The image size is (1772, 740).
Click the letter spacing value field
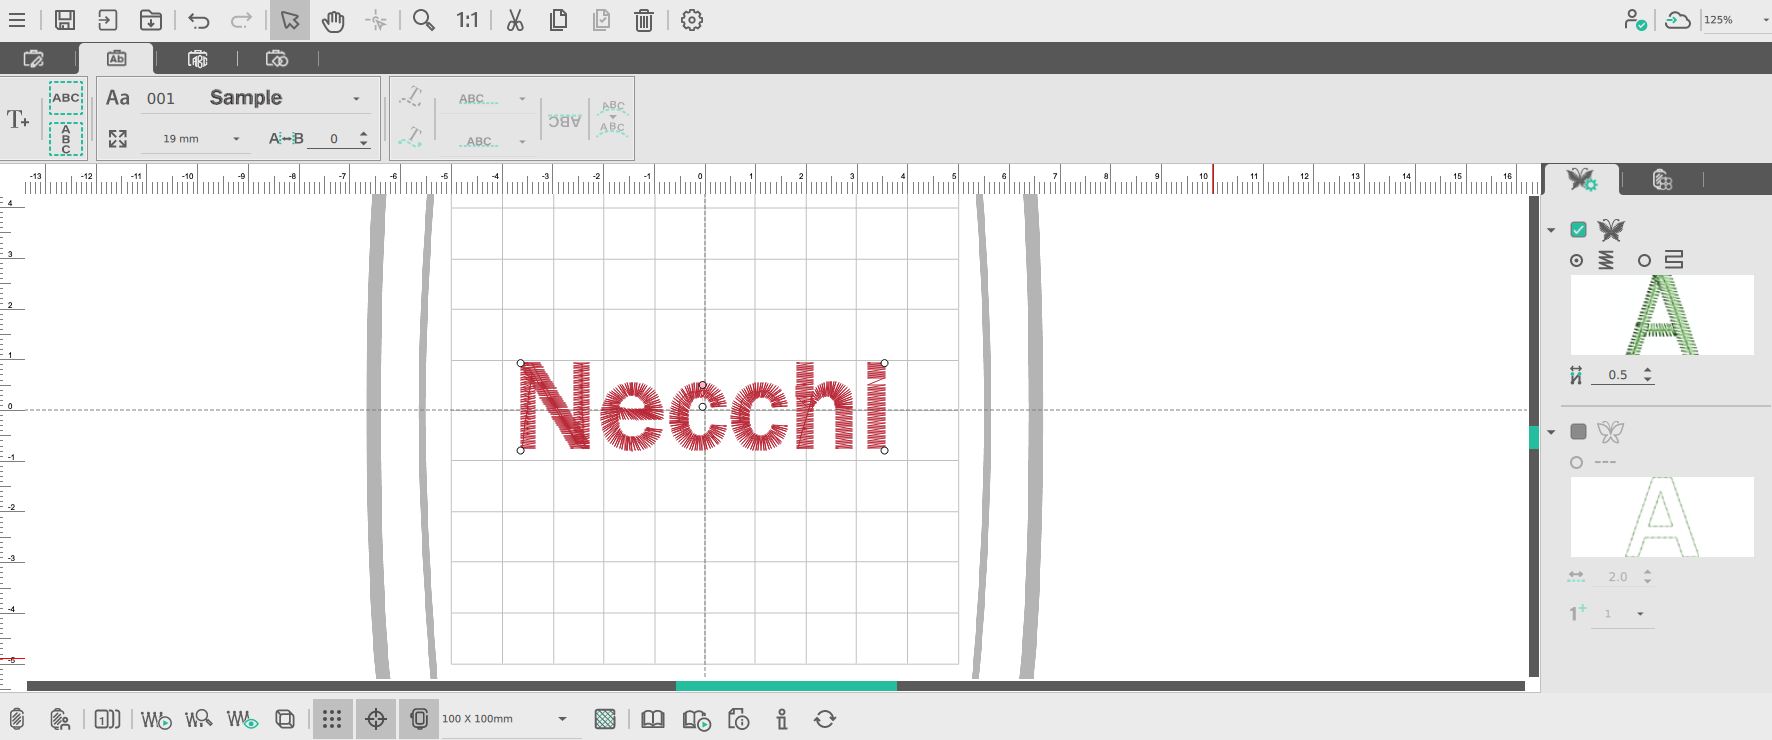[x=334, y=139]
